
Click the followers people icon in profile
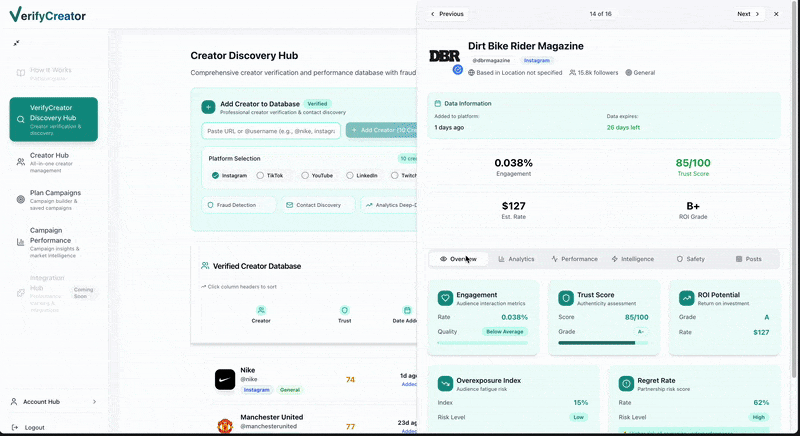point(572,73)
